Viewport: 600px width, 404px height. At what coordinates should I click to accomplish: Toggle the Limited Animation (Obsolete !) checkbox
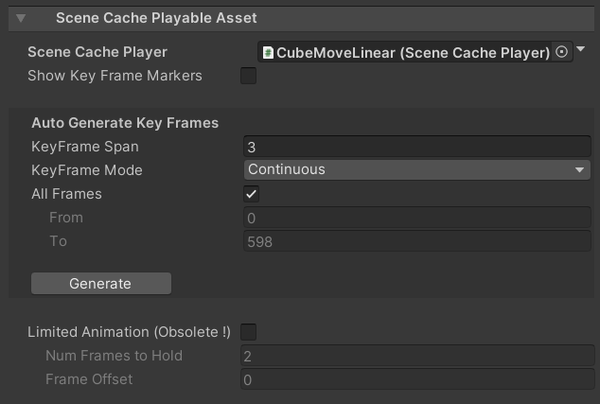pos(248,331)
